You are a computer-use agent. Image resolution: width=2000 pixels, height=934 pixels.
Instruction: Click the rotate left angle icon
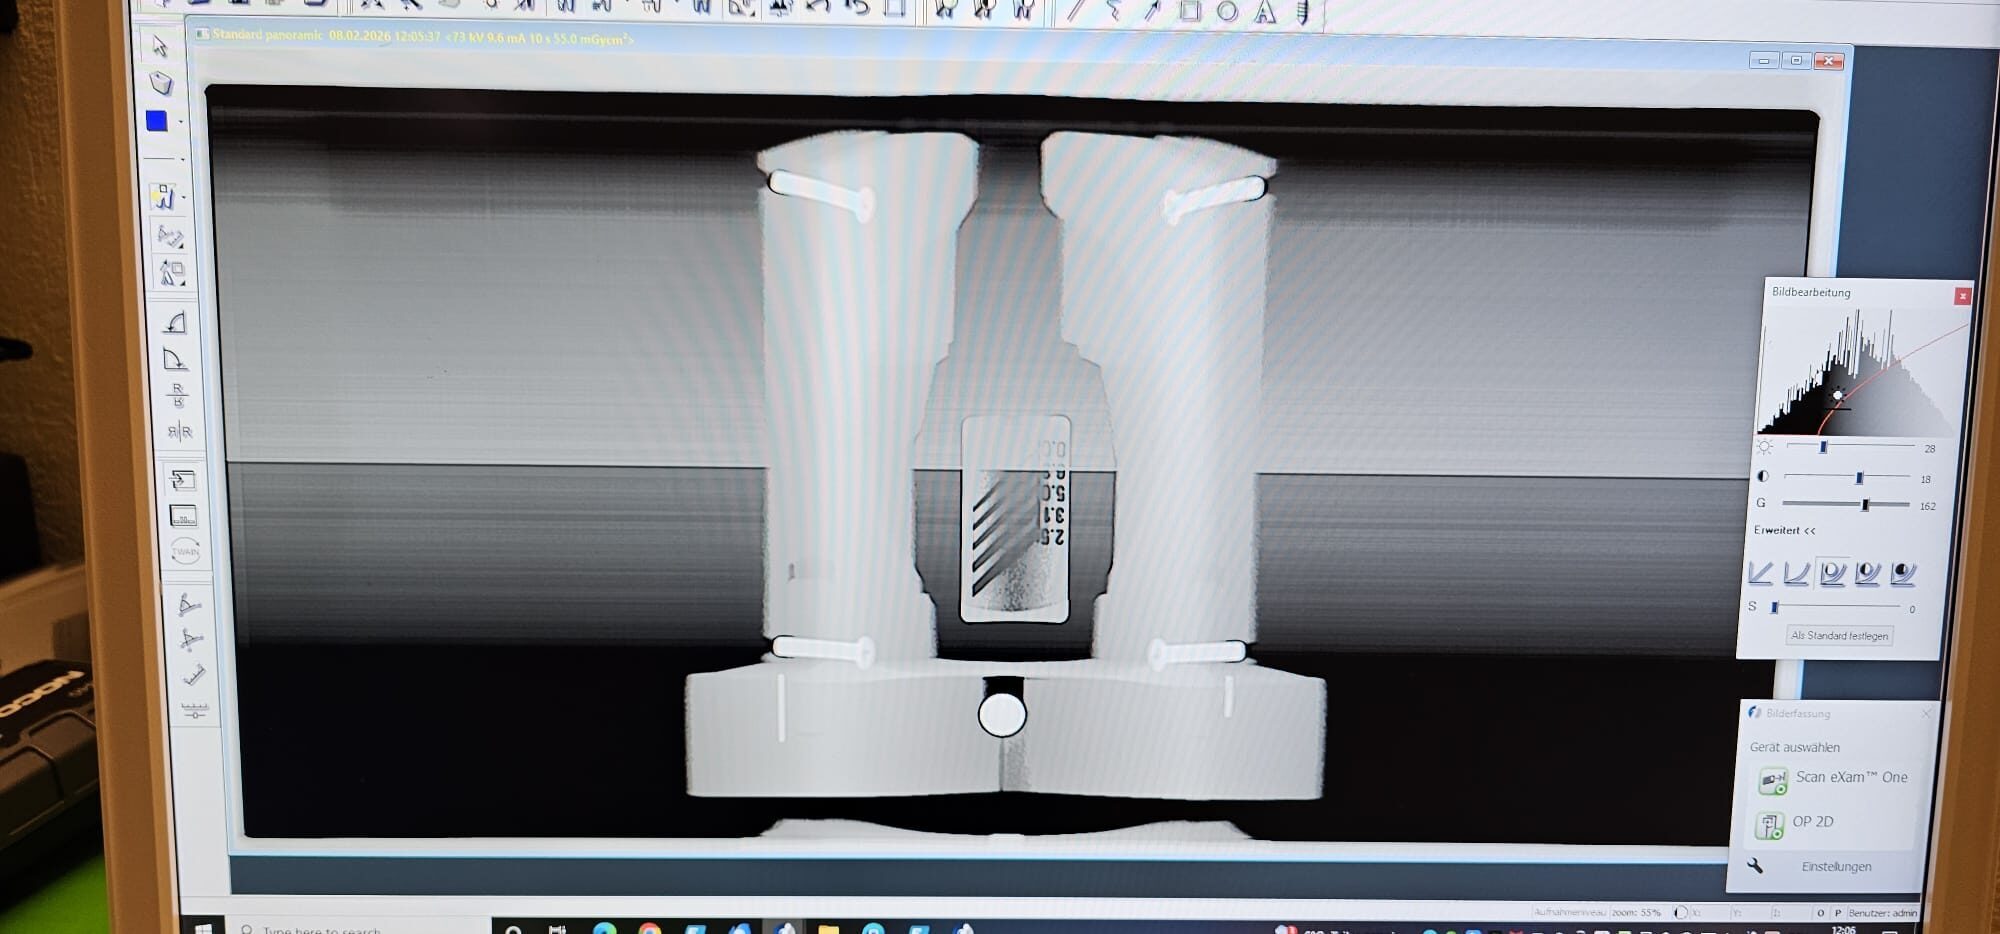click(x=175, y=323)
